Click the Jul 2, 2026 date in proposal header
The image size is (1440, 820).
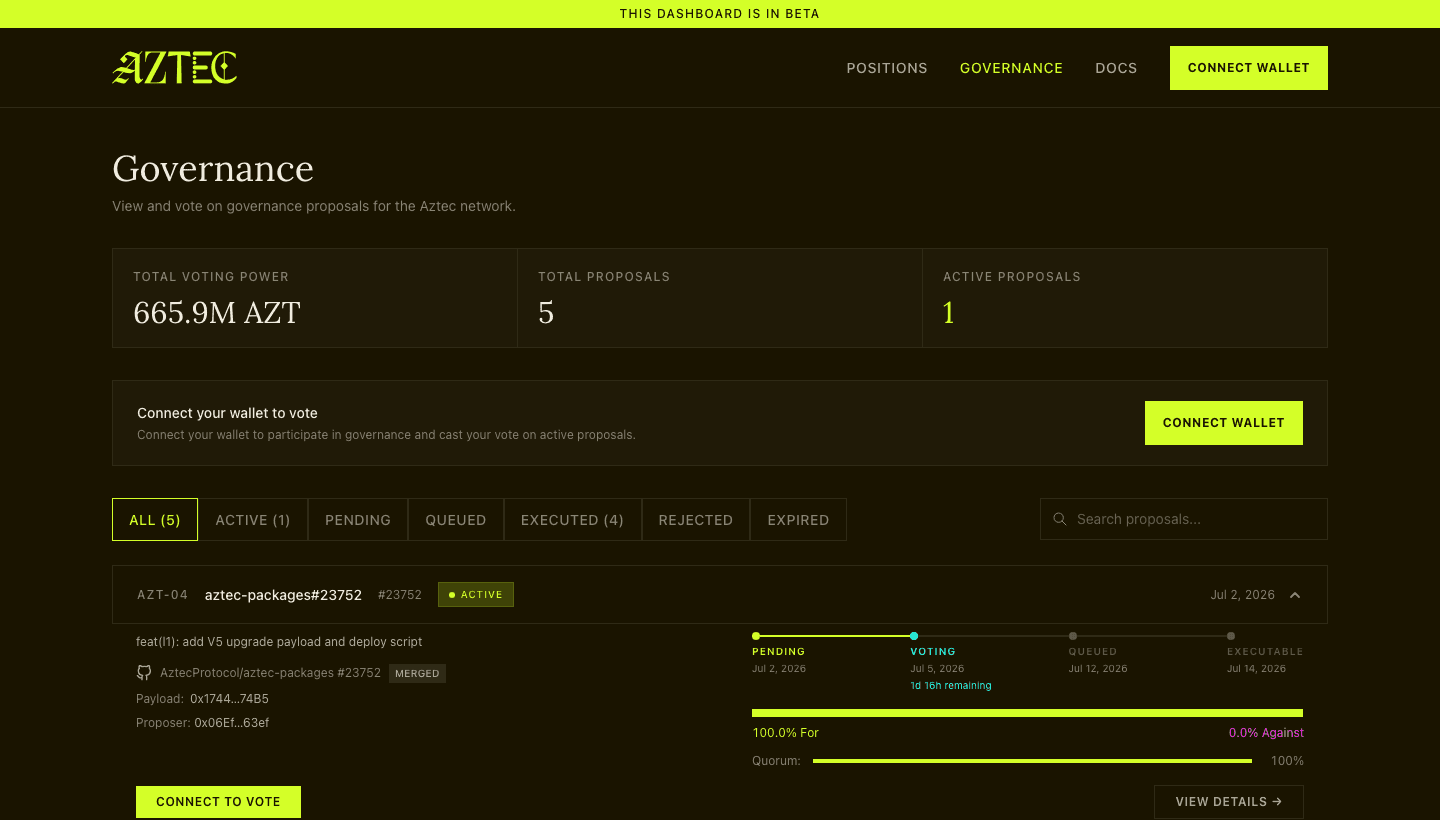tap(1243, 595)
